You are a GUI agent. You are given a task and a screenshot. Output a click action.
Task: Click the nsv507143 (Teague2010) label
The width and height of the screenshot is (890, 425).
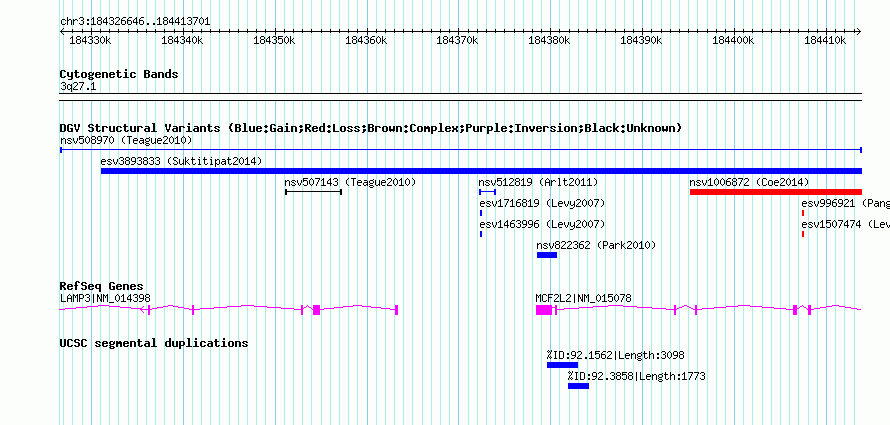tap(350, 182)
